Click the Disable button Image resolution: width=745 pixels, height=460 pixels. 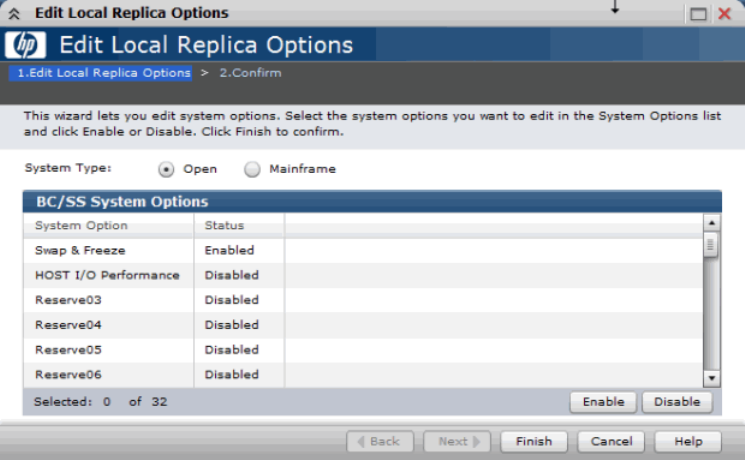point(677,402)
